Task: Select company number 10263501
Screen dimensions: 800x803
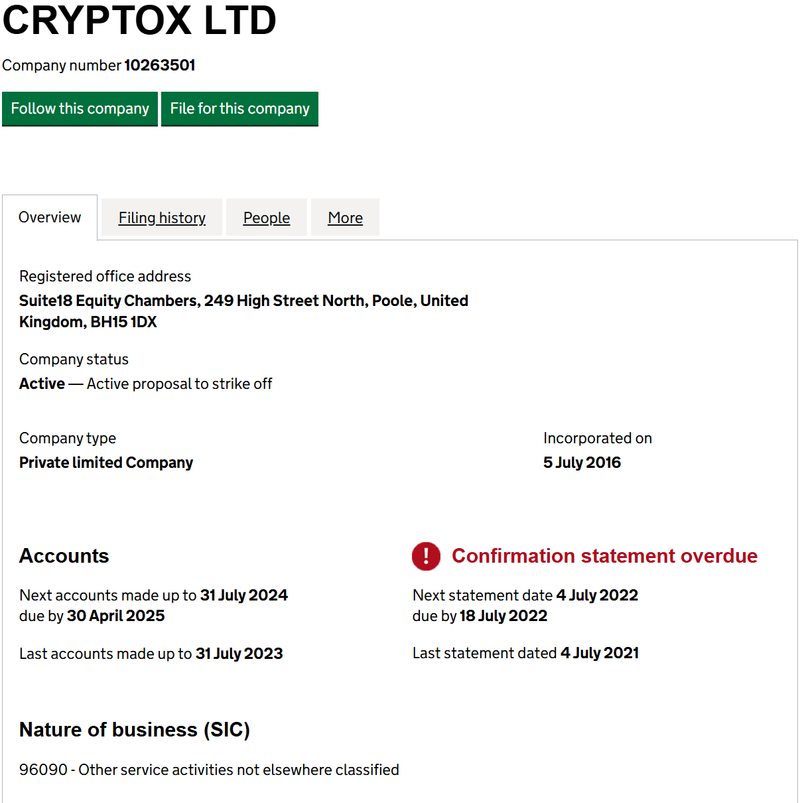Action: click(x=159, y=65)
